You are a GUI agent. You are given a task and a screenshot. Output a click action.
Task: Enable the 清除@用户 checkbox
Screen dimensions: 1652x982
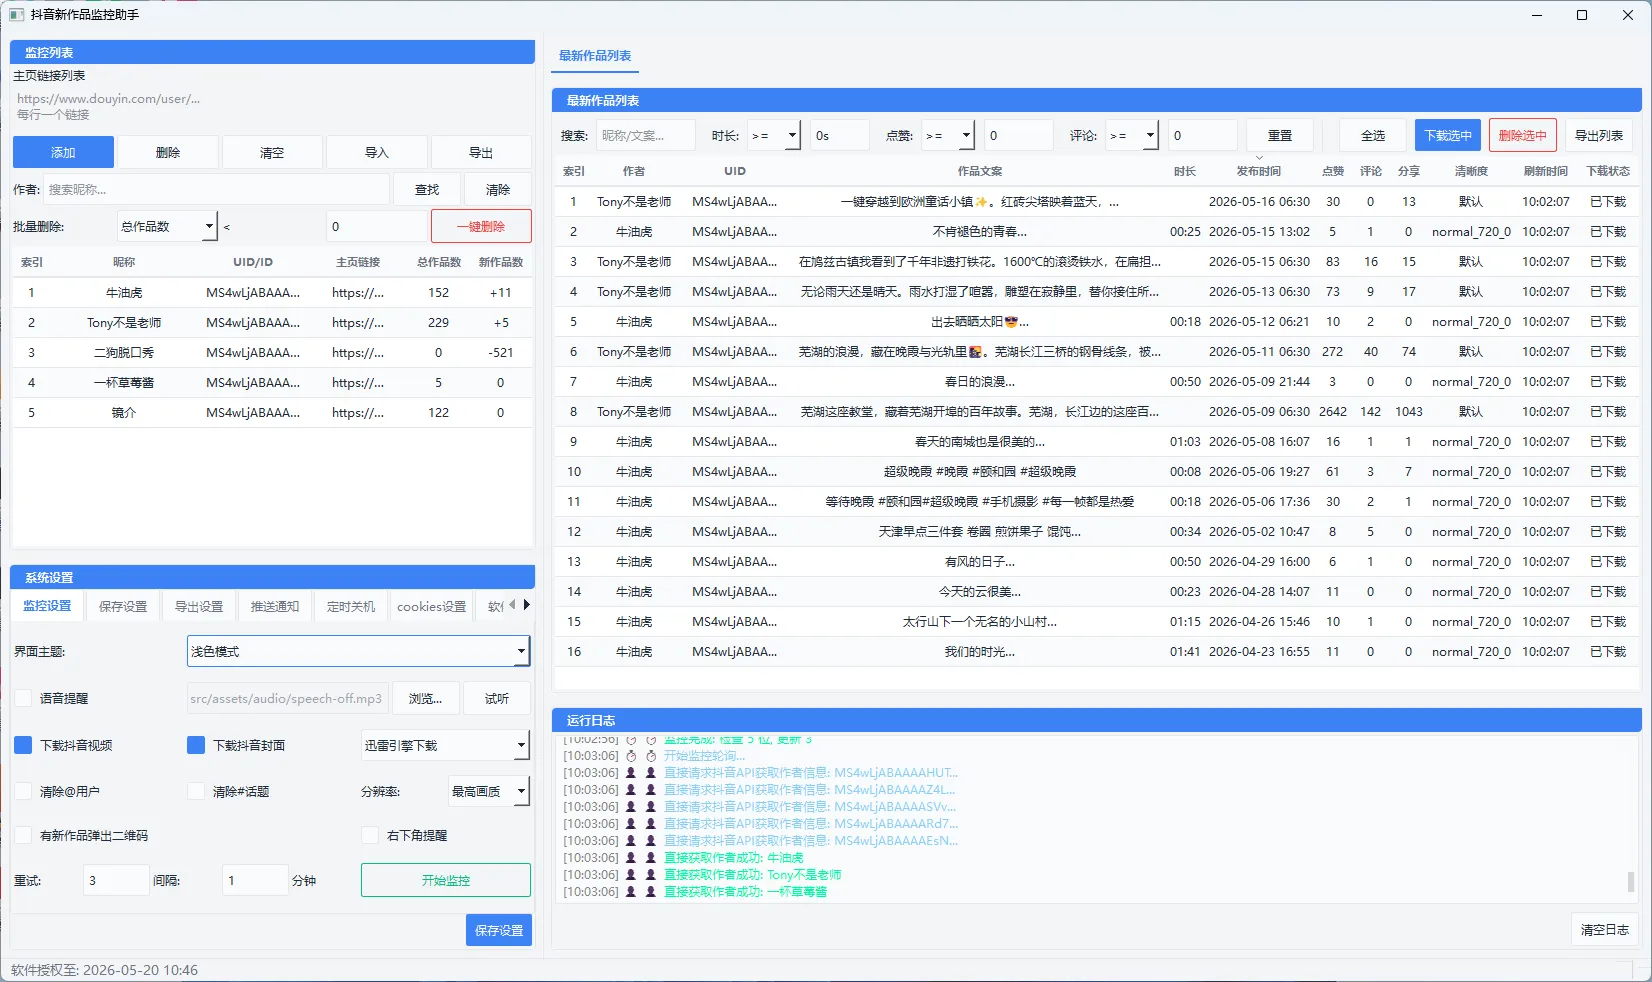tap(23, 791)
